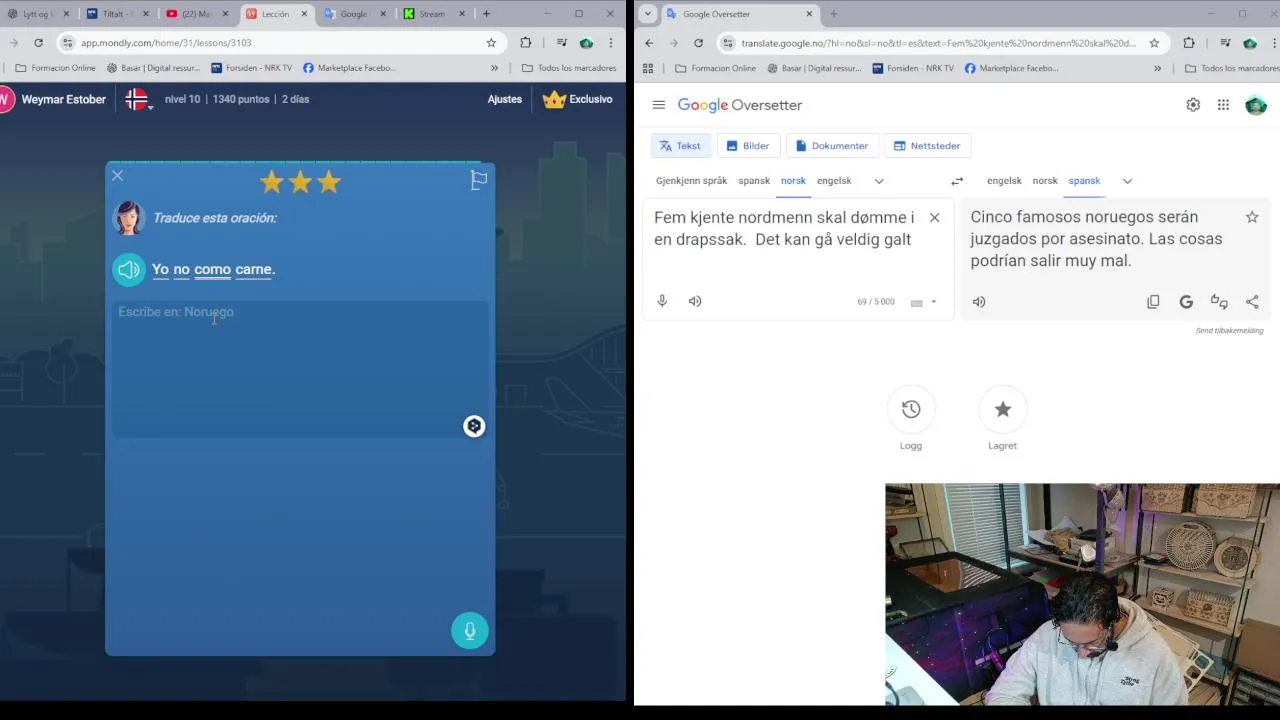Choose 'engelsk' as target language
The width and height of the screenshot is (1280, 720).
[x=1004, y=181]
